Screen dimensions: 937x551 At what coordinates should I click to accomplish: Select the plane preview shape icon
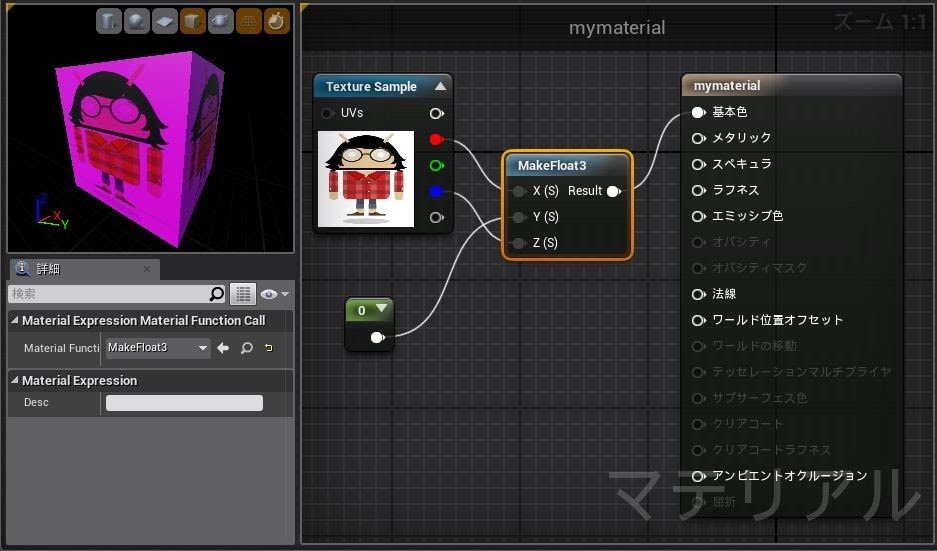pyautogui.click(x=165, y=21)
